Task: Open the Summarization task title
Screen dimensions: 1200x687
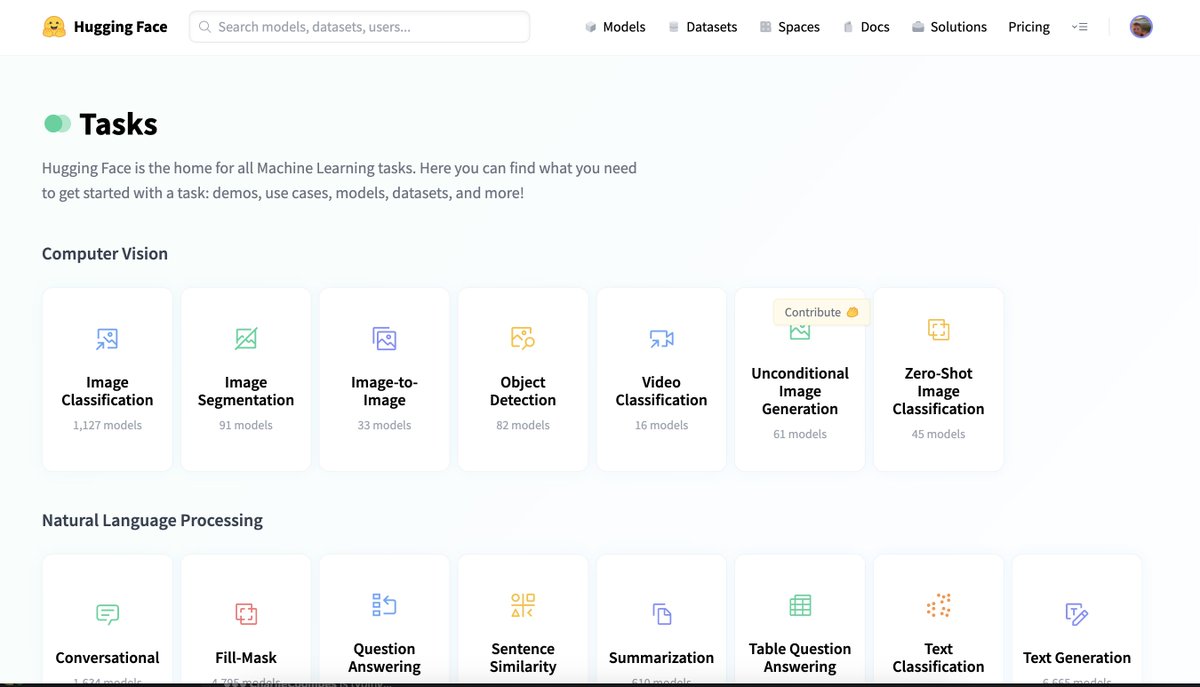Action: (x=661, y=658)
